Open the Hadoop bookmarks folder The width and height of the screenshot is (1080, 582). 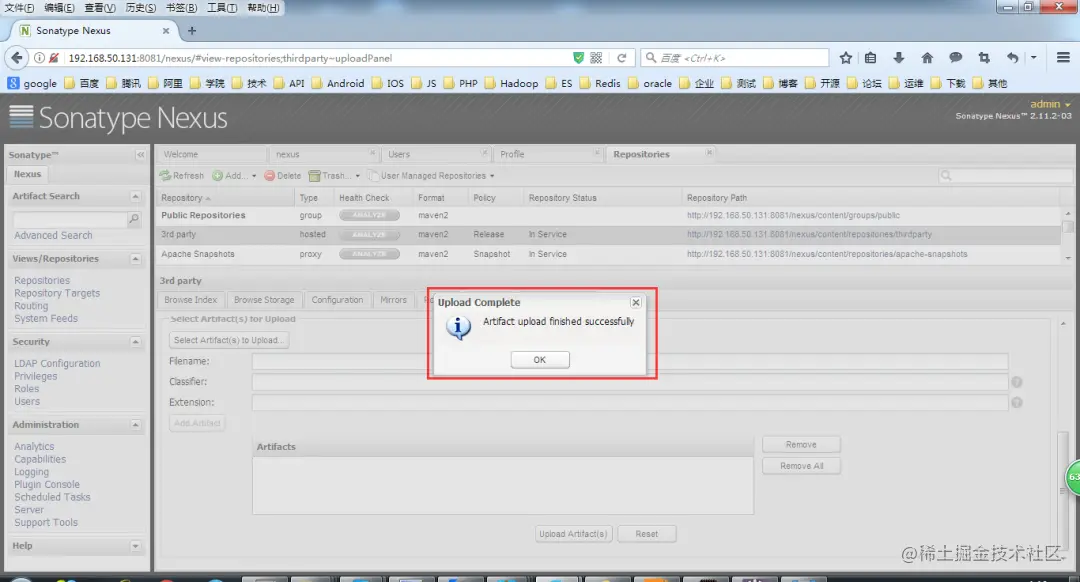click(x=512, y=83)
